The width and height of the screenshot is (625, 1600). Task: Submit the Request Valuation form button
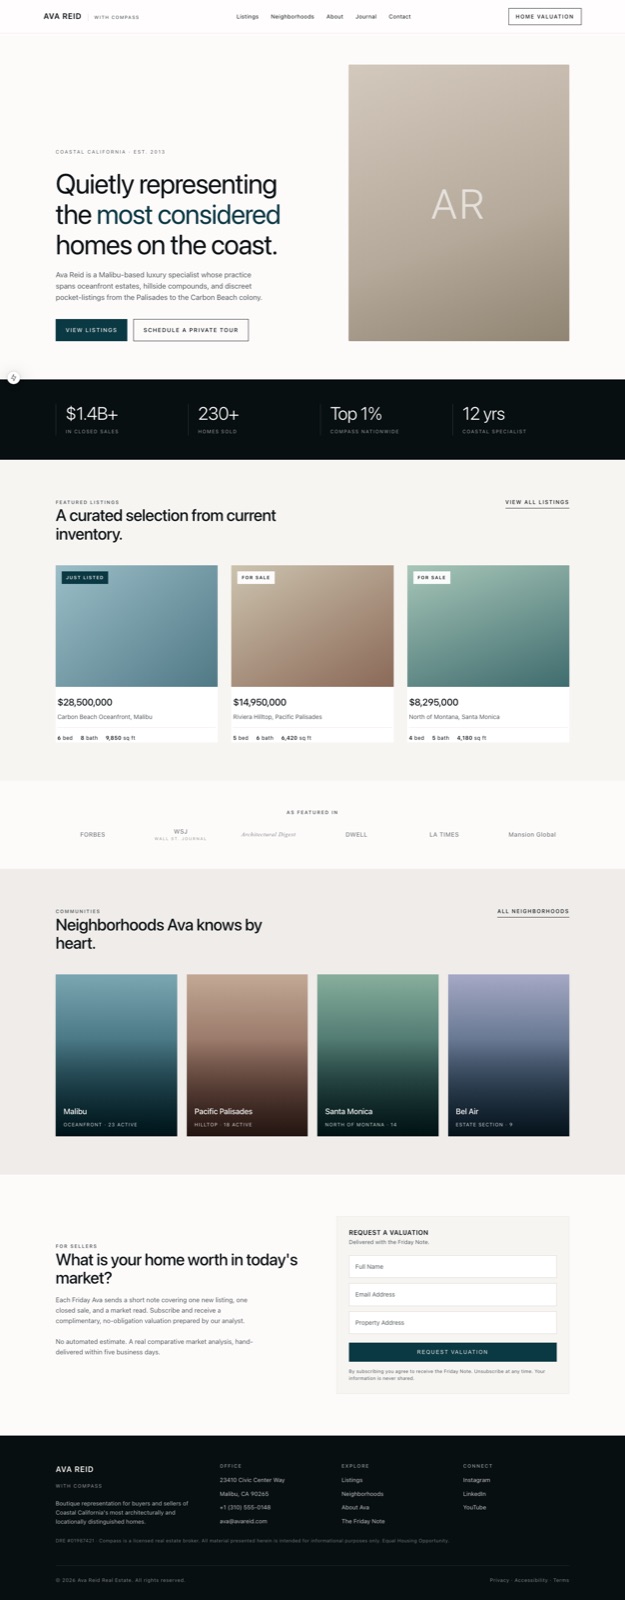[x=452, y=1352]
